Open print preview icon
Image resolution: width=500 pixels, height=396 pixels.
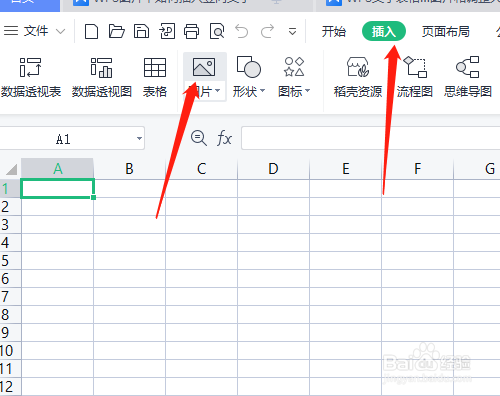tap(217, 32)
